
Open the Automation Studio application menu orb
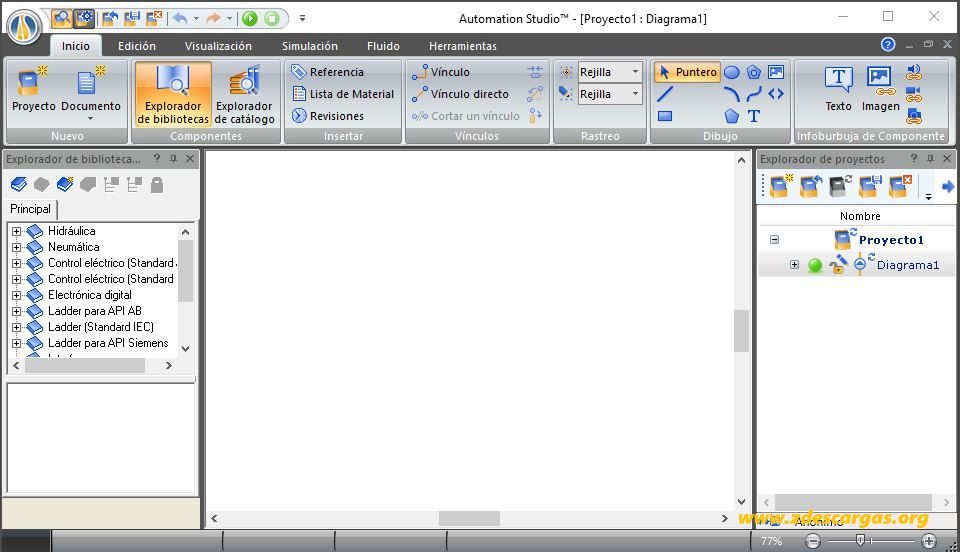(25, 26)
